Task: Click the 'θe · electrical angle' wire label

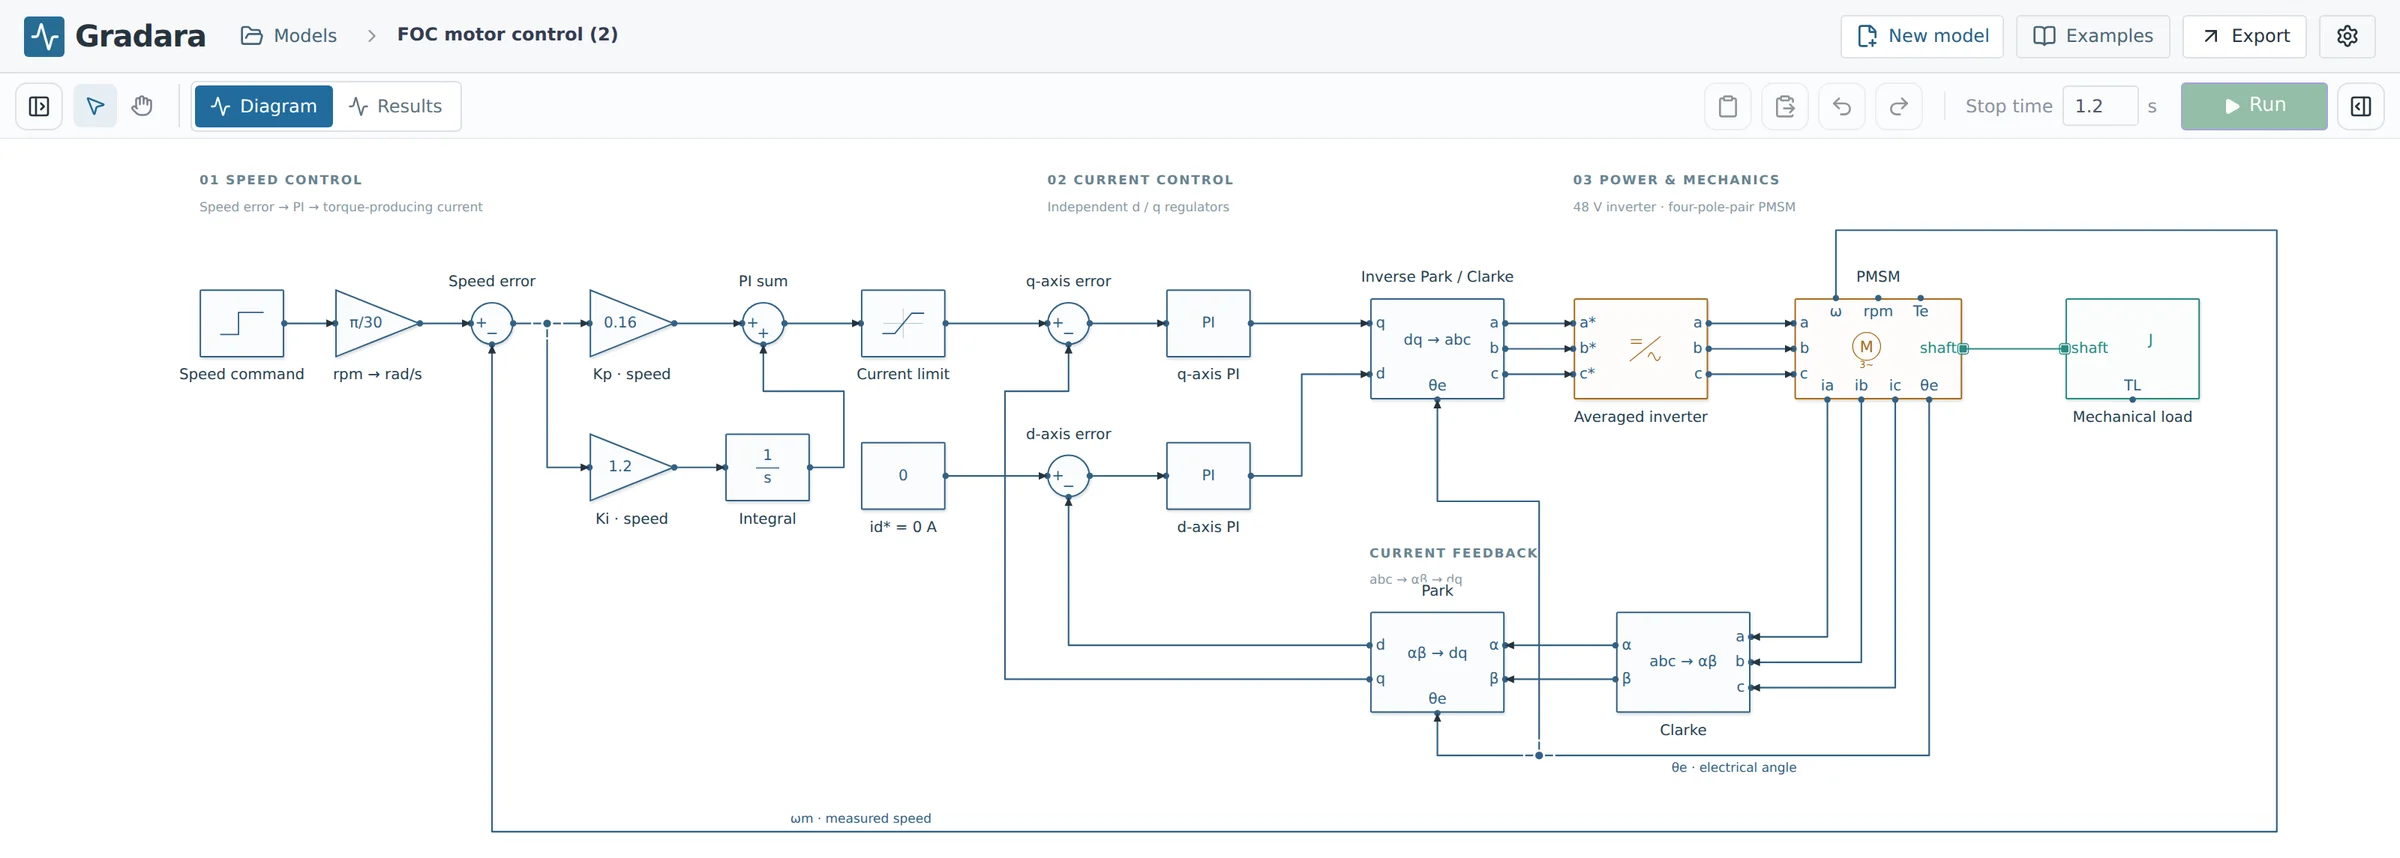Action: tap(1734, 768)
